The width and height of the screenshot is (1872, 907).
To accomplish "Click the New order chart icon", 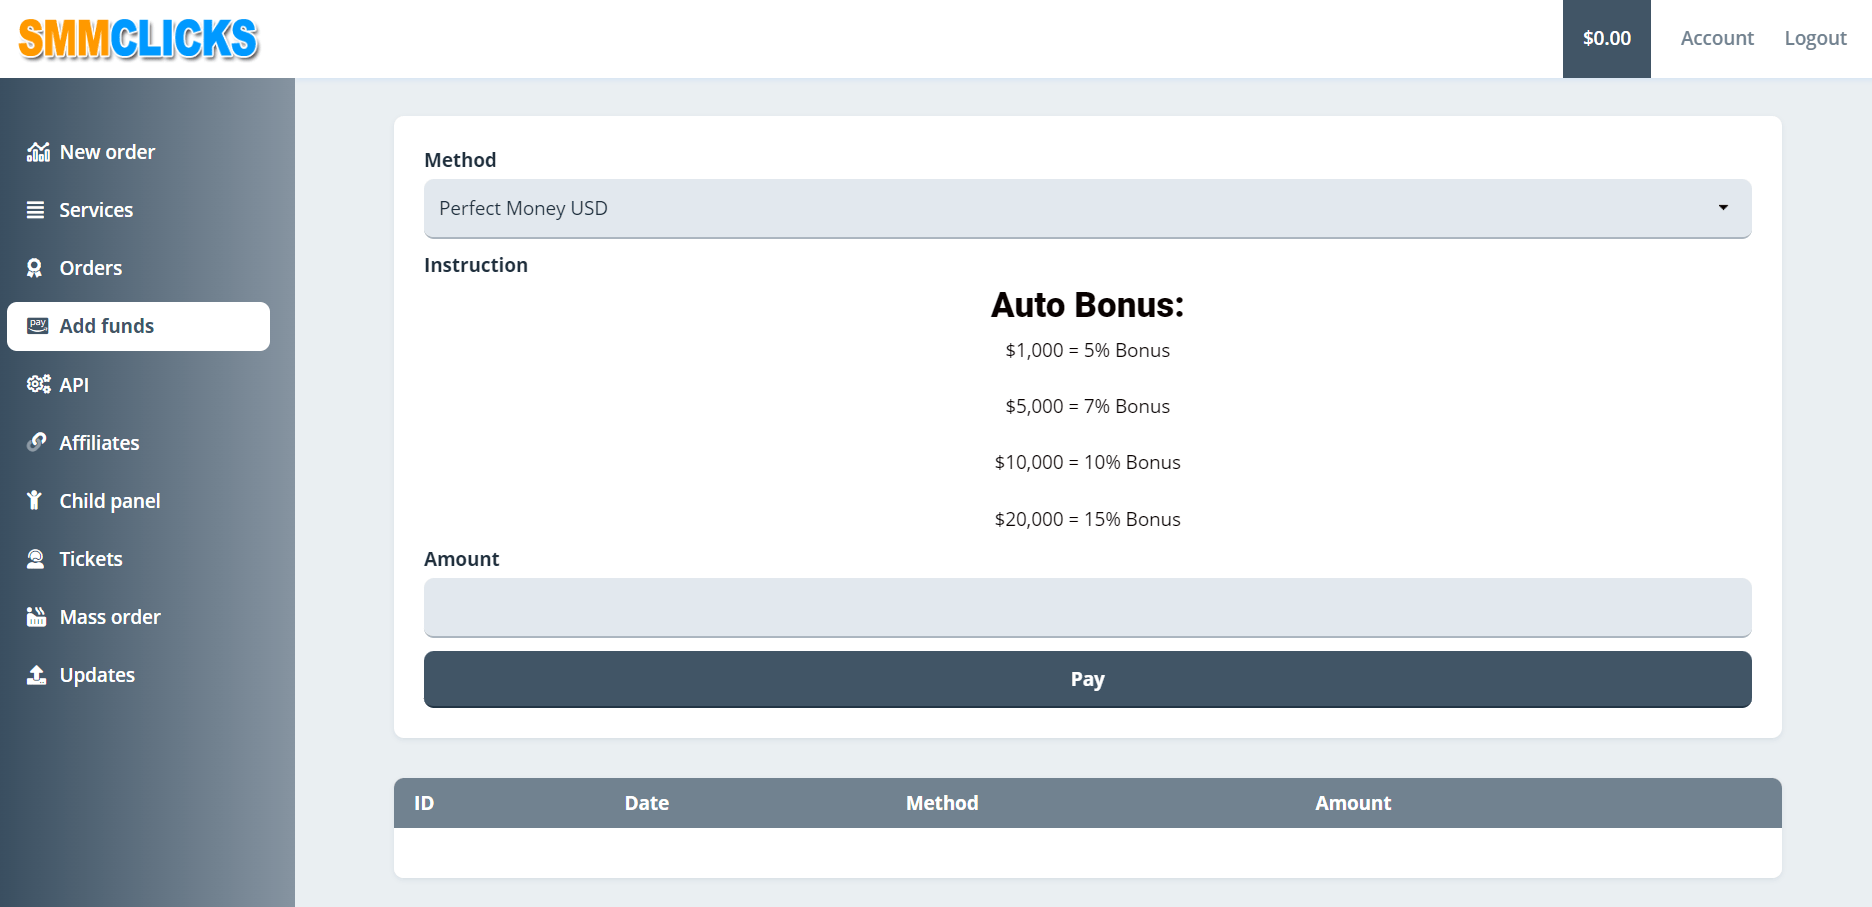I will [x=38, y=152].
